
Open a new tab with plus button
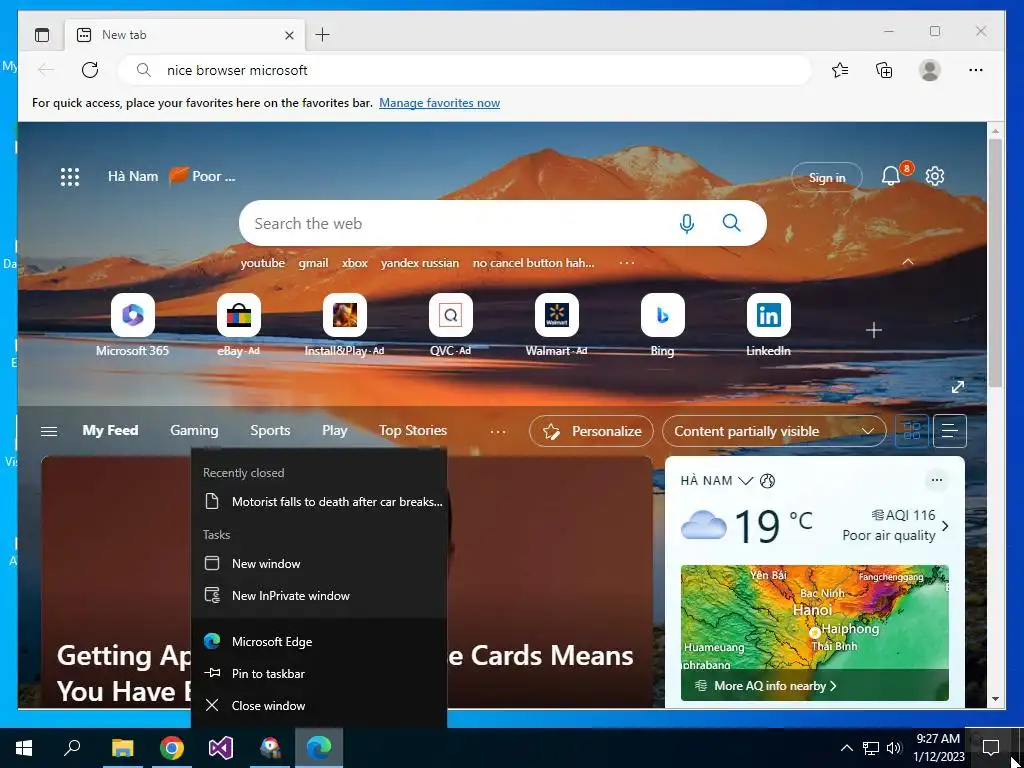coord(323,35)
